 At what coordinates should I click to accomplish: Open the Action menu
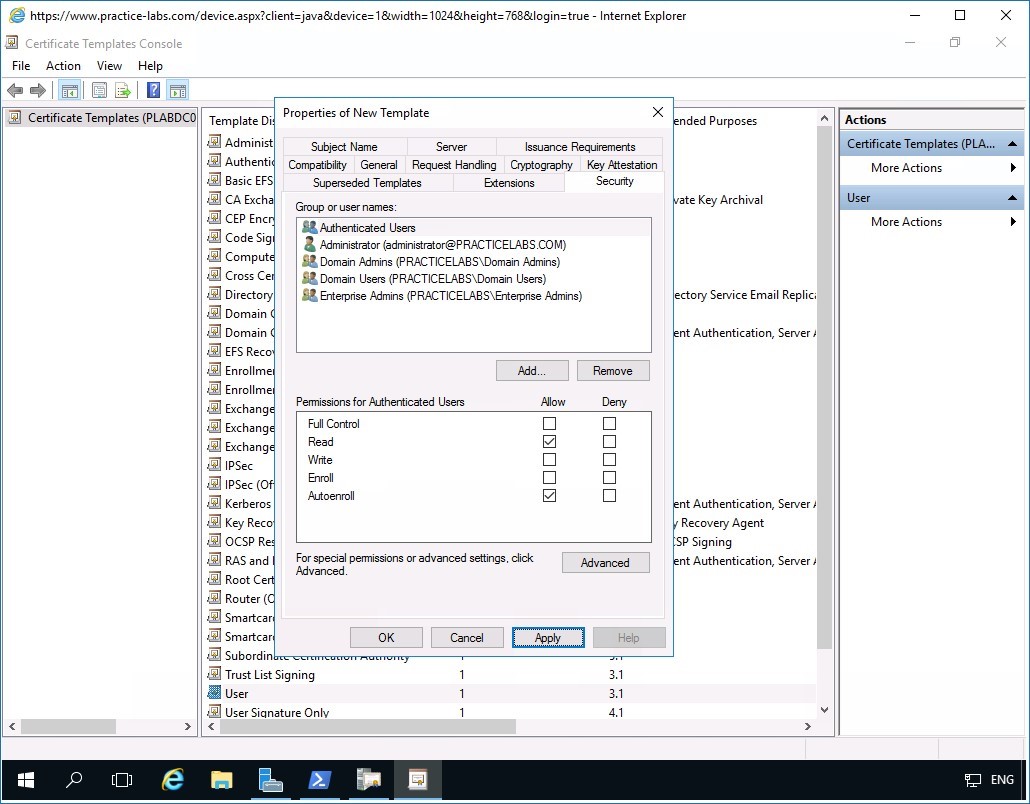[x=63, y=66]
